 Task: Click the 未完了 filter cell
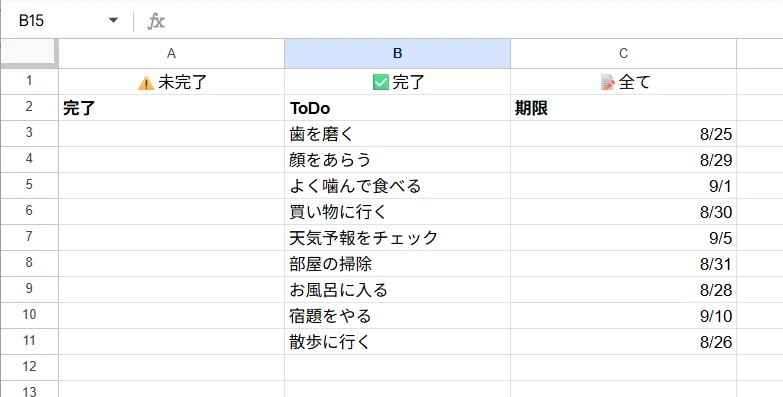pos(171,82)
